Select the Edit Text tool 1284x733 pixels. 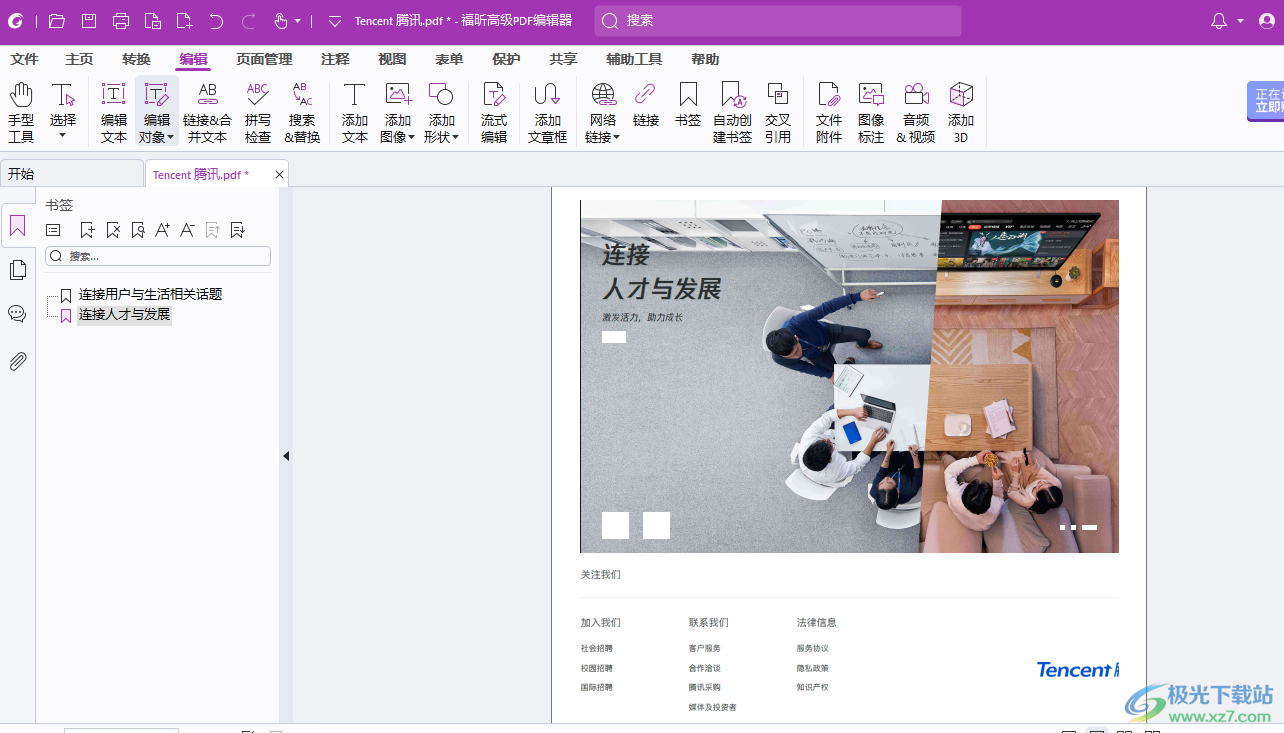point(113,110)
